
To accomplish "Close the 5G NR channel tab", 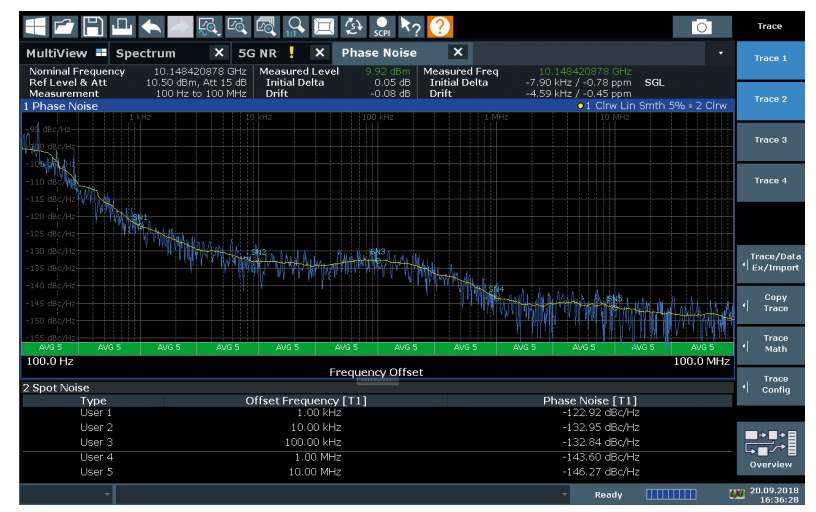I will [320, 53].
